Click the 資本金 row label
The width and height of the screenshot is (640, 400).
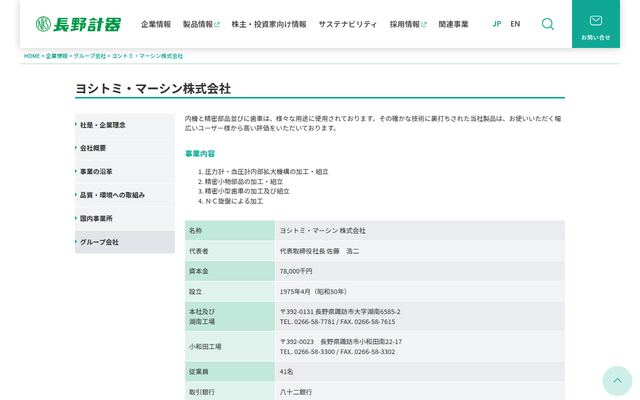(198, 271)
